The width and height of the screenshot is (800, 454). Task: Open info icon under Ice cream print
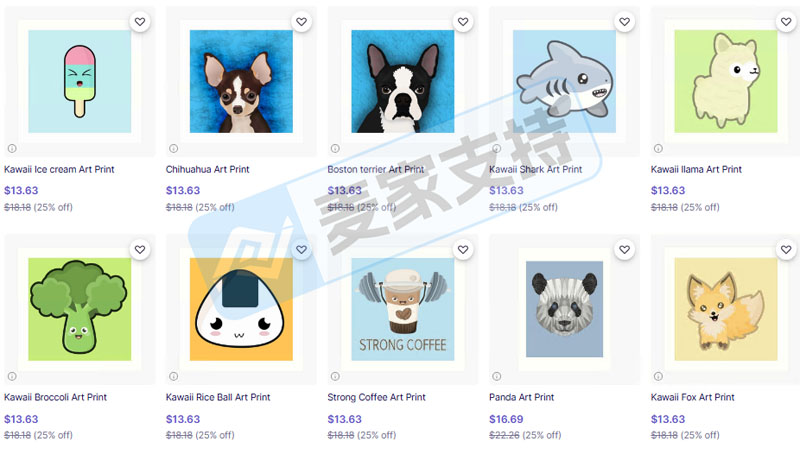tap(12, 148)
